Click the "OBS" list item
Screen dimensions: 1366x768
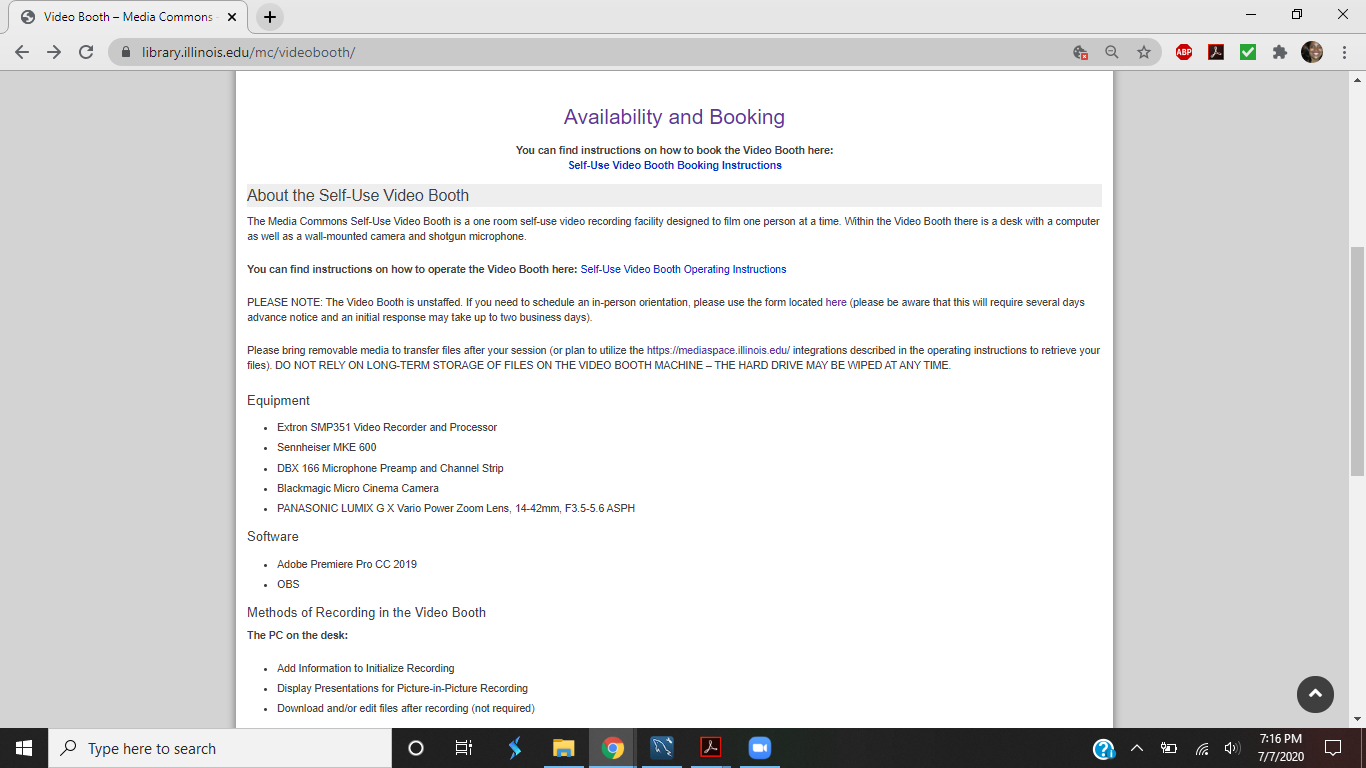(x=288, y=584)
